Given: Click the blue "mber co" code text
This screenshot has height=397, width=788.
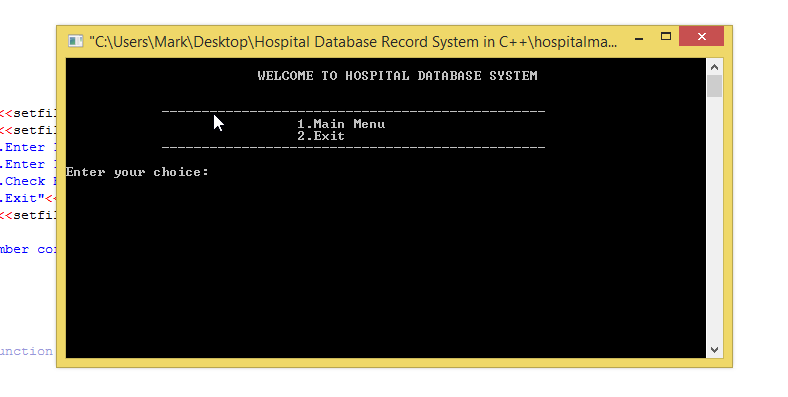Looking at the screenshot, I should point(28,249).
